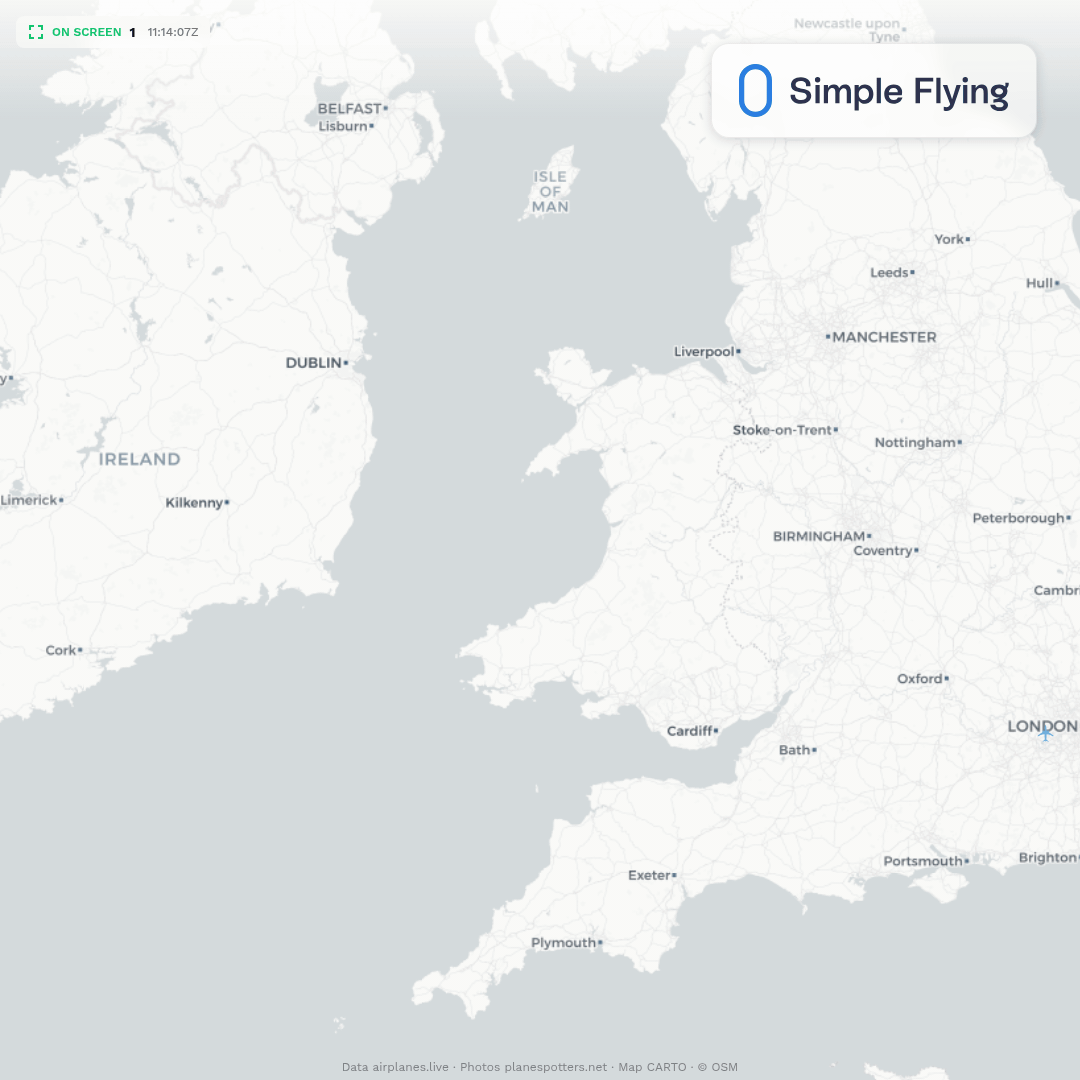Click the on-screen aircraft count 1
This screenshot has height=1080, width=1080.
[x=132, y=32]
